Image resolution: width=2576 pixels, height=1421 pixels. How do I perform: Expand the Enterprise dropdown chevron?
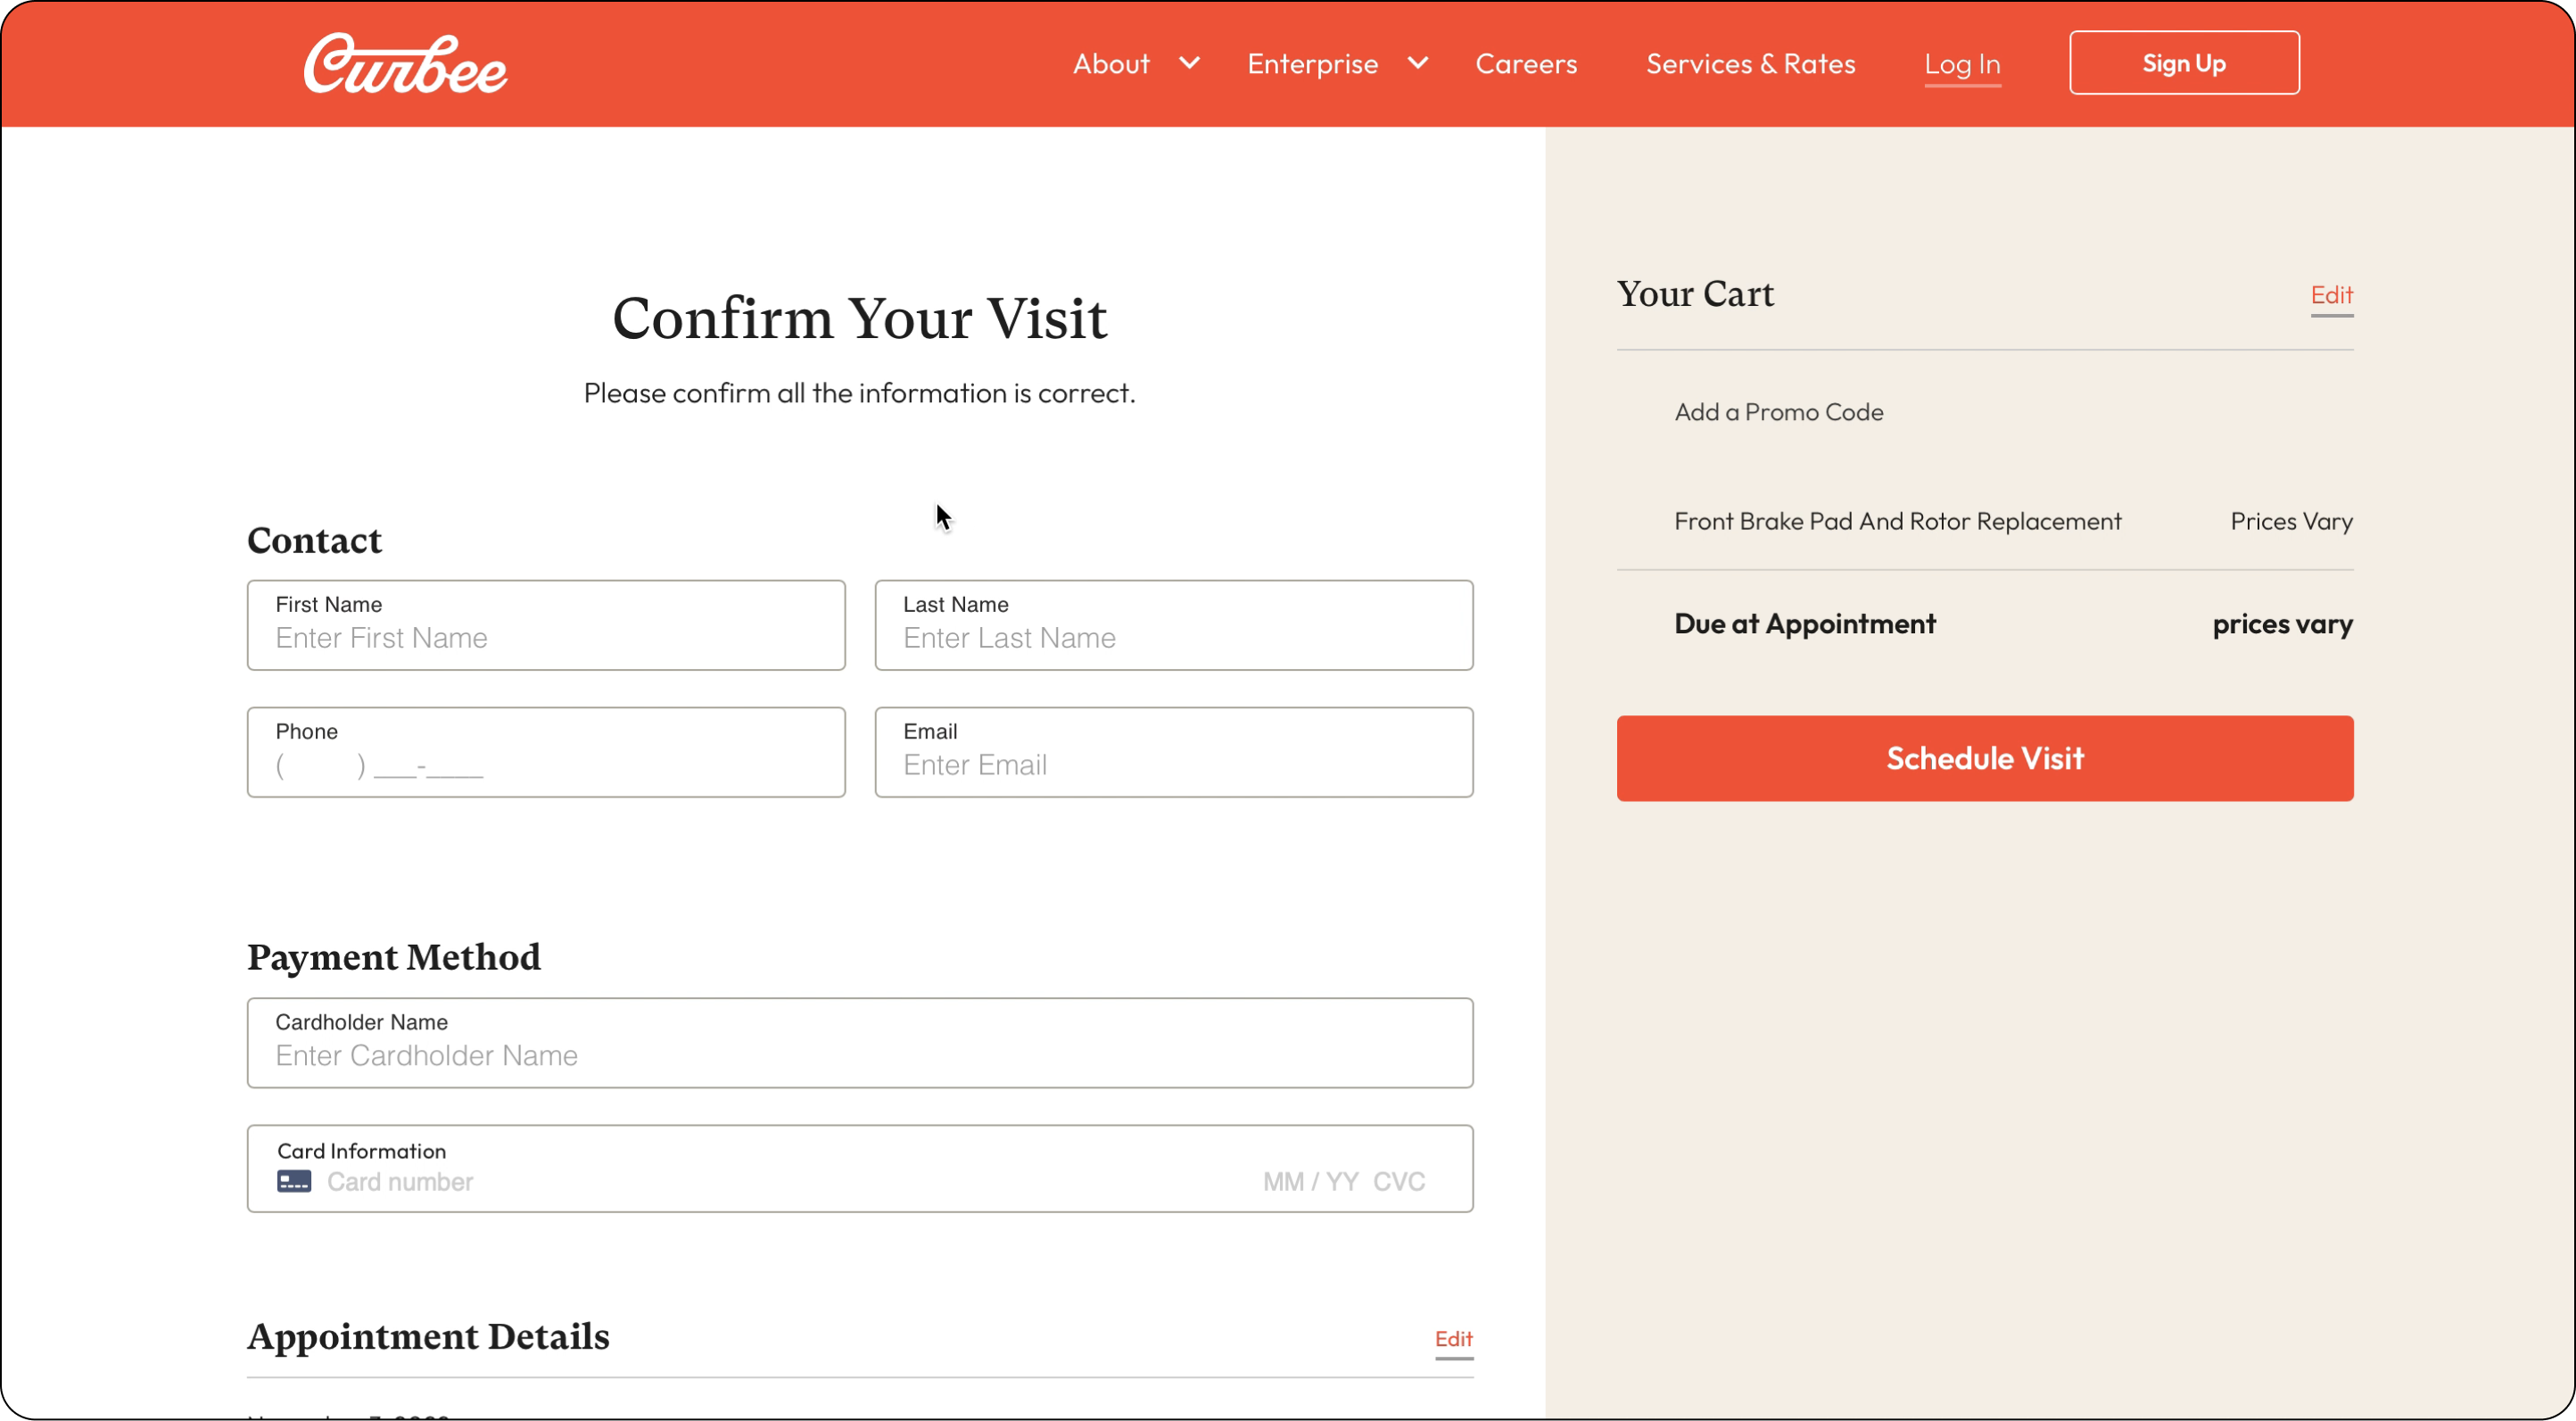pos(1418,63)
